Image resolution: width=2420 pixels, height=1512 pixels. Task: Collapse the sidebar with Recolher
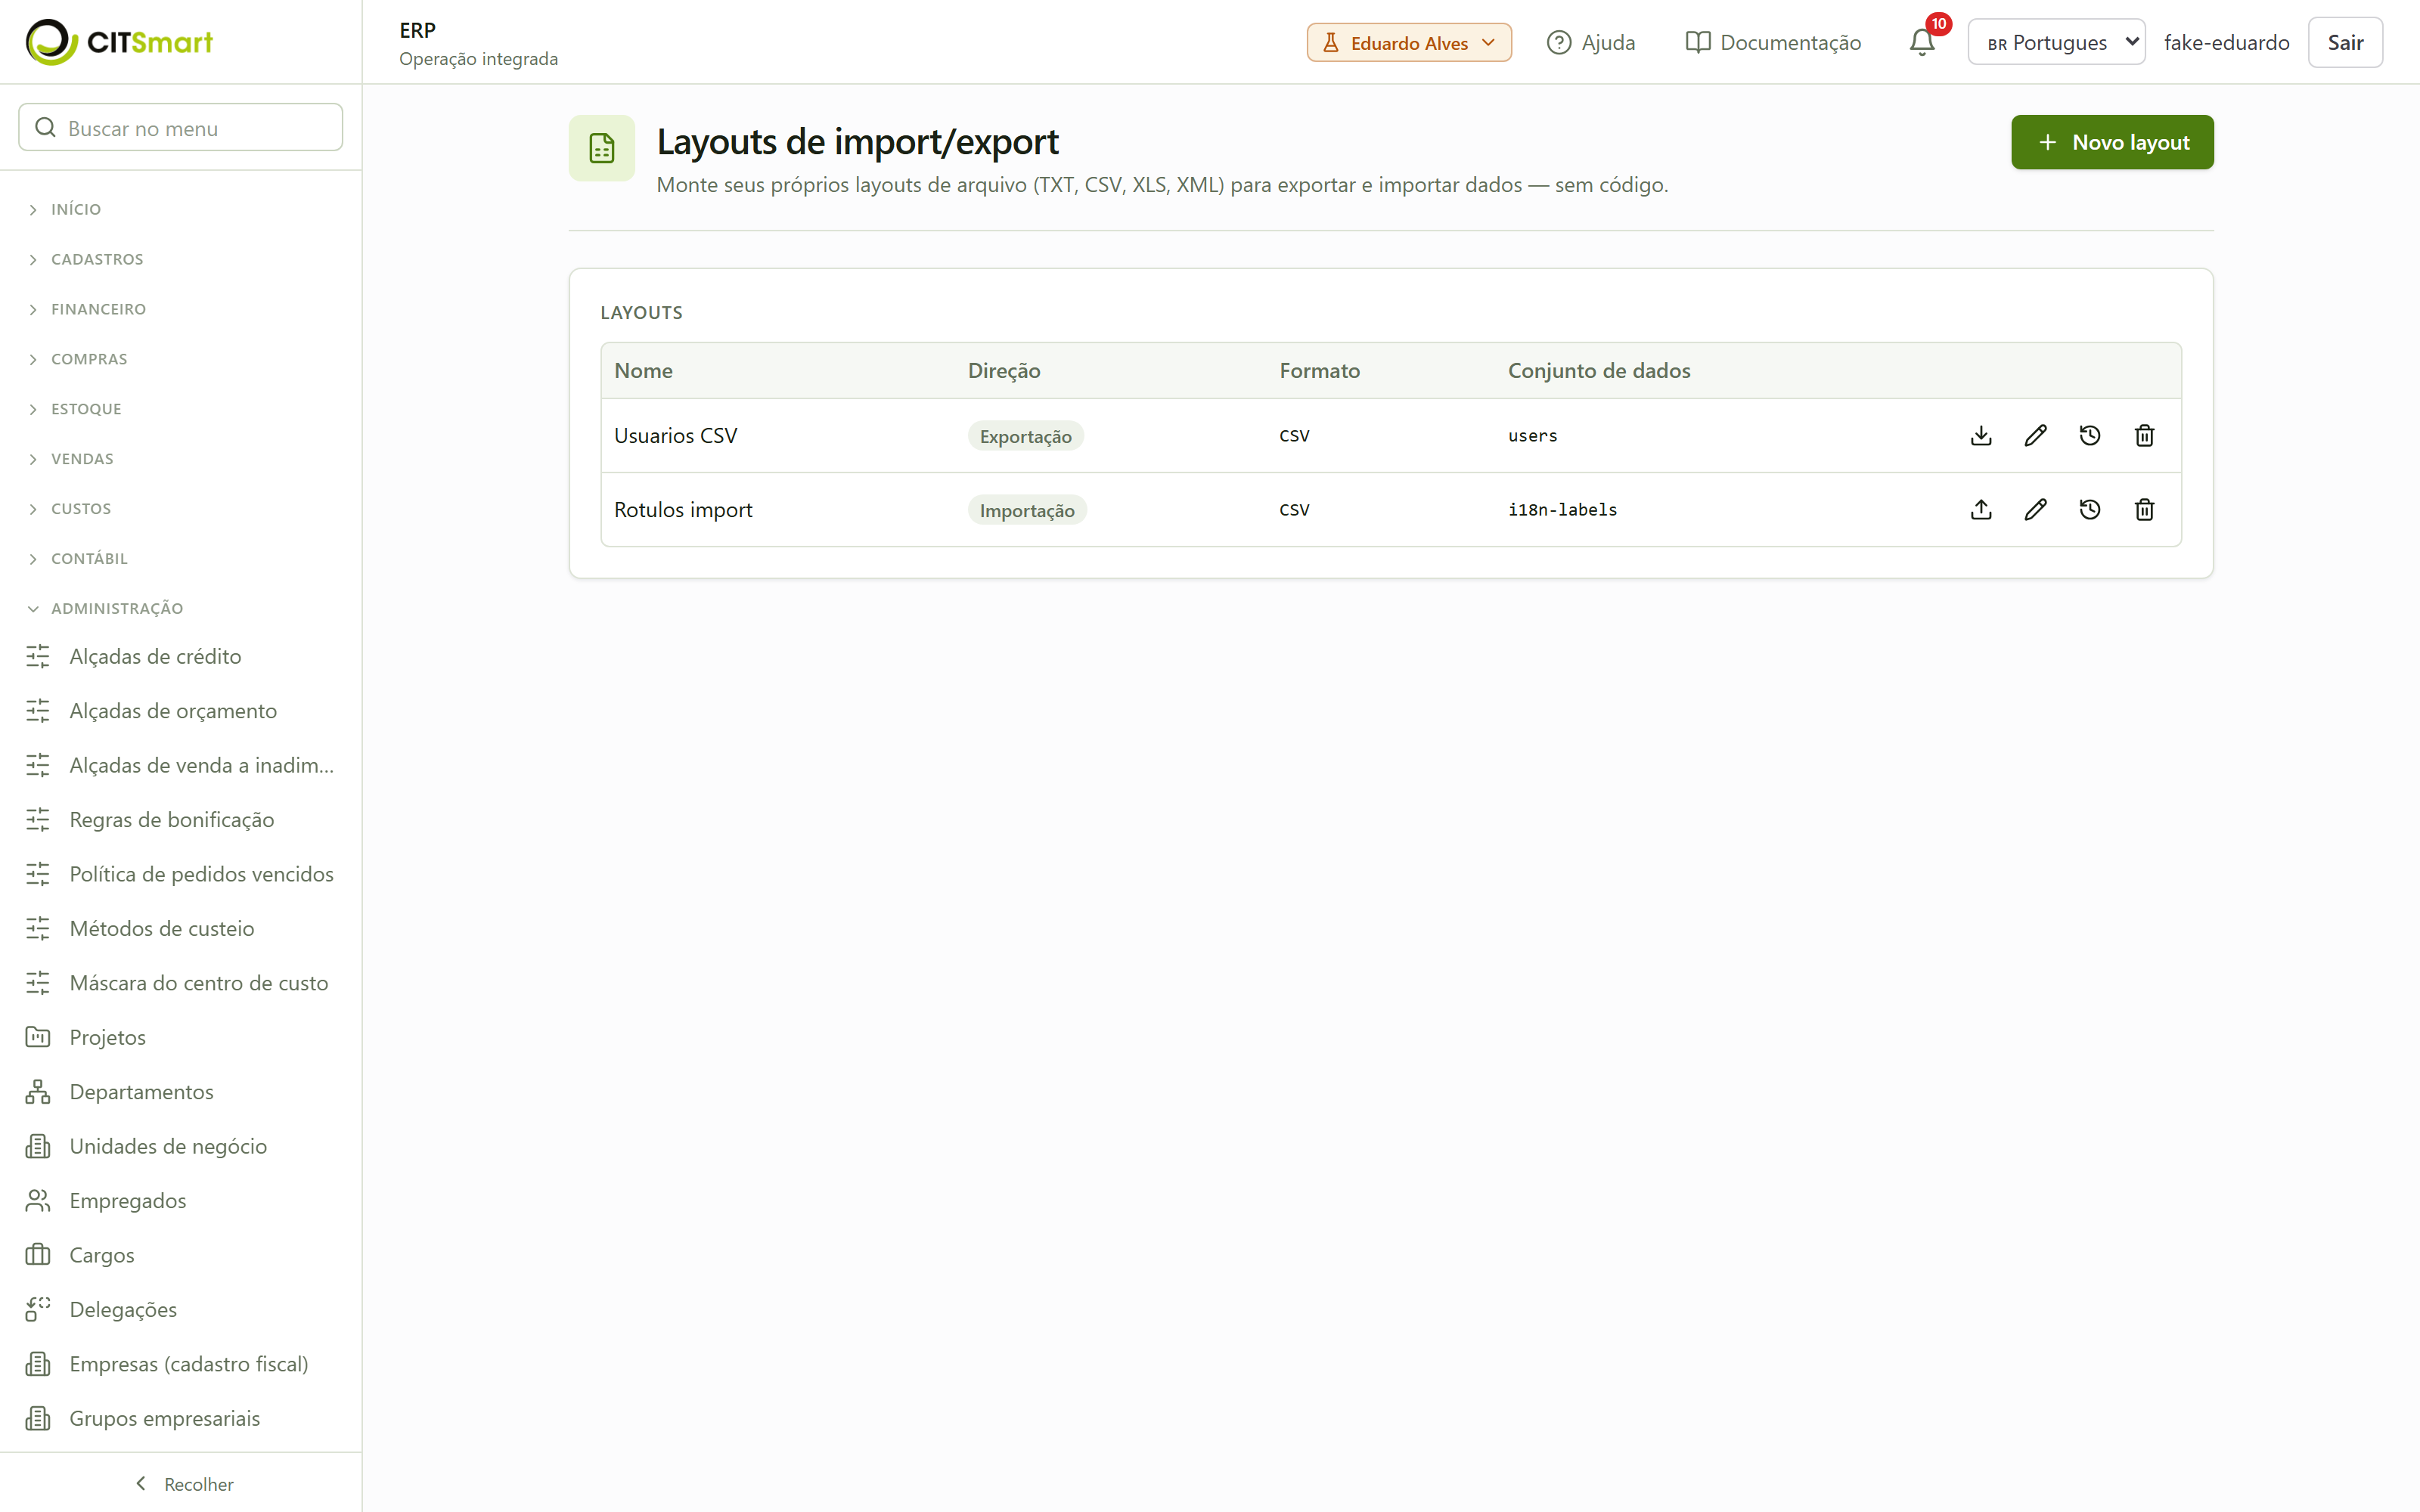point(183,1484)
